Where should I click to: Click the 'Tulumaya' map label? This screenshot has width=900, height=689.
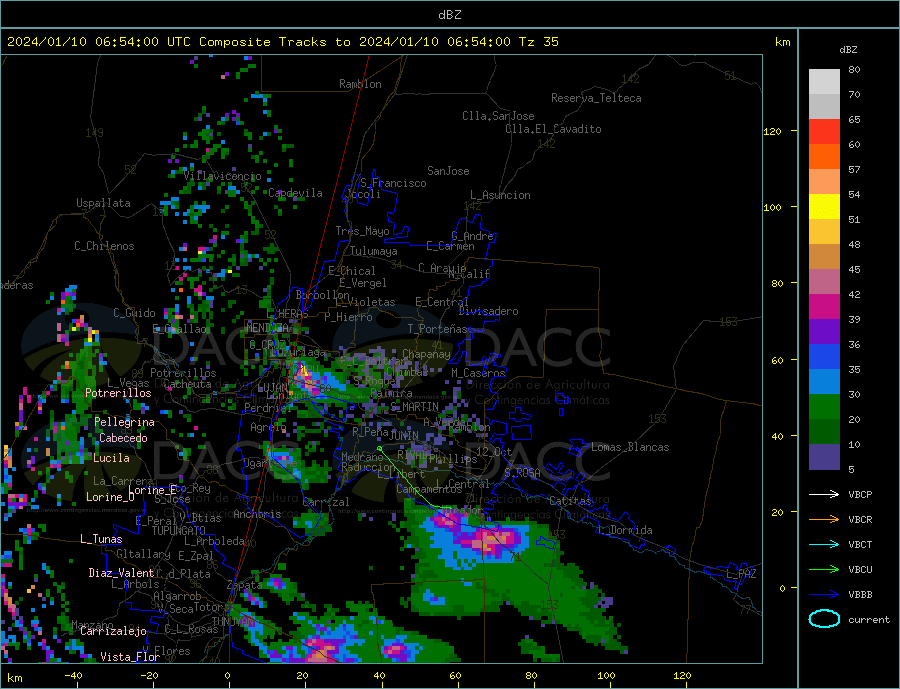tap(374, 251)
